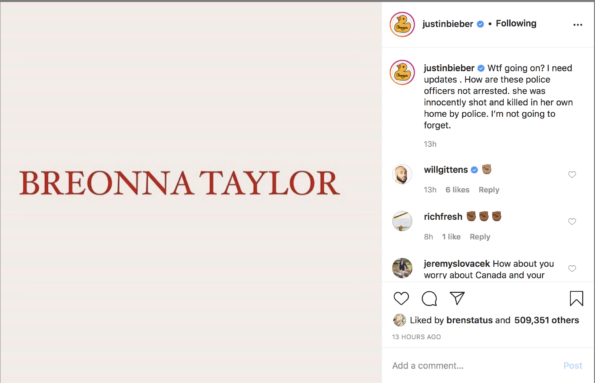595x383 pixels.
Task: Click the Following button
Action: point(516,24)
